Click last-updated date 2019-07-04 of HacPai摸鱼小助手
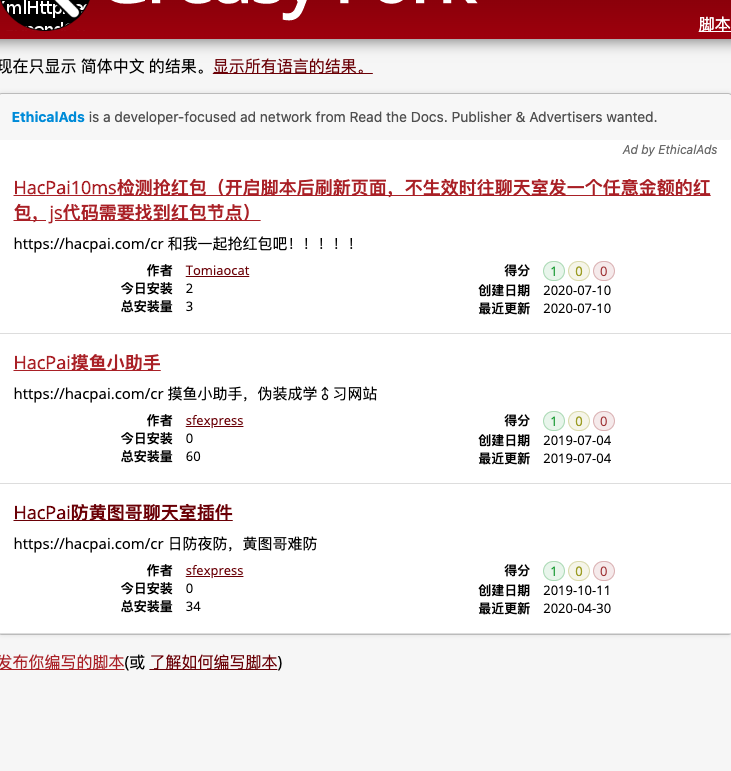 click(x=577, y=458)
